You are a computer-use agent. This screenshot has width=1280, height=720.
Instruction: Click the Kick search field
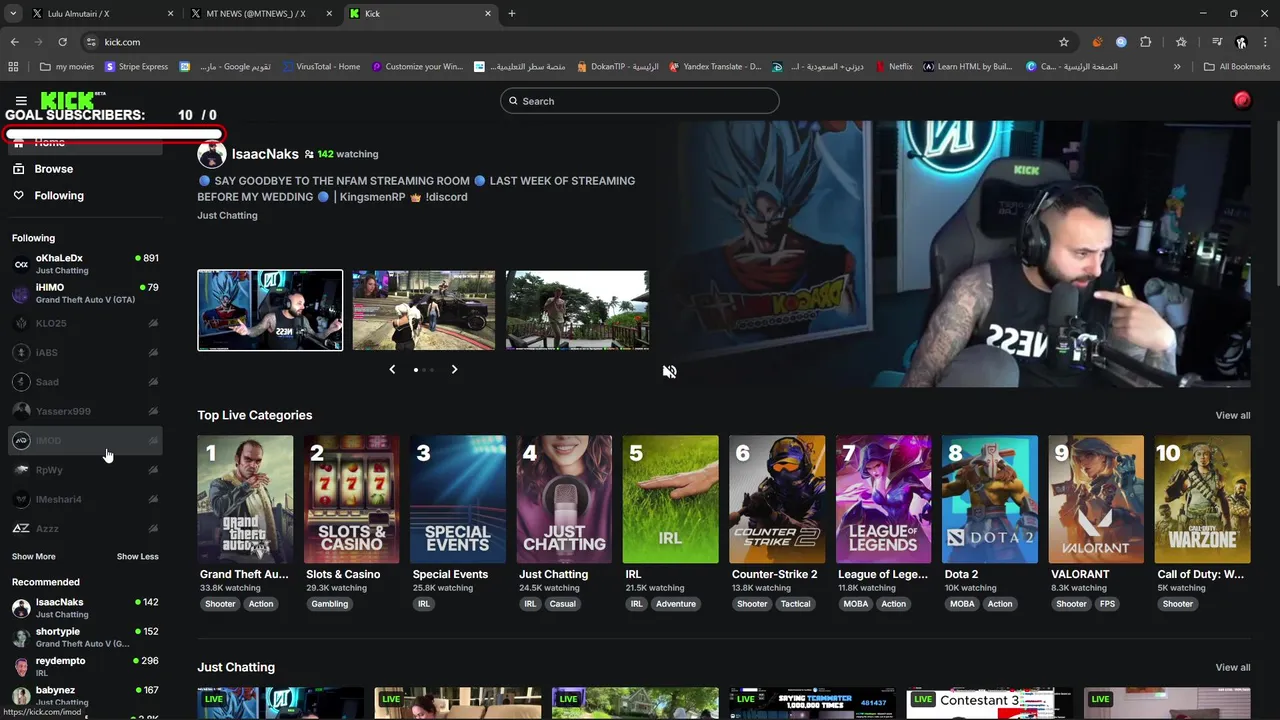click(x=640, y=101)
